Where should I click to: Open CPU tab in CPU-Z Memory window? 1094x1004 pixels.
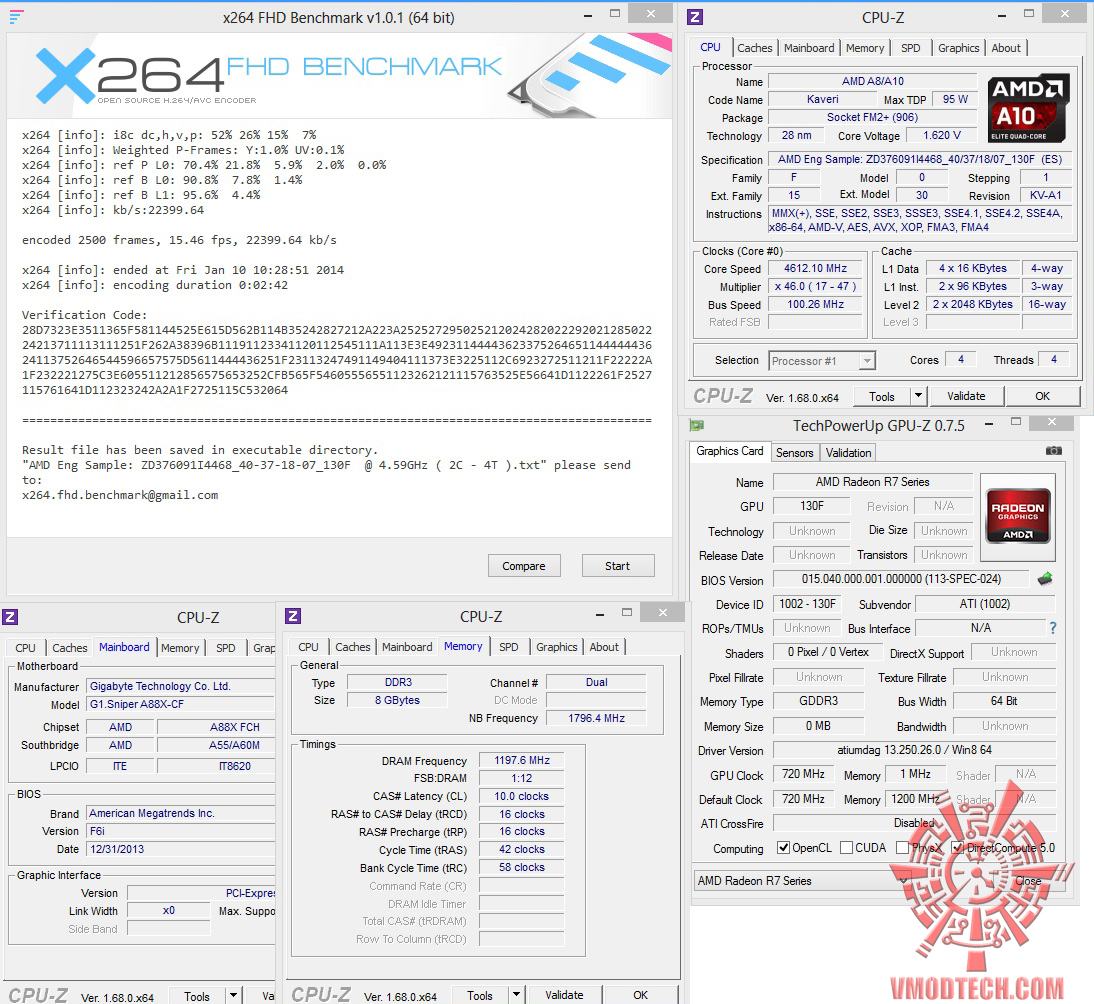click(x=308, y=647)
